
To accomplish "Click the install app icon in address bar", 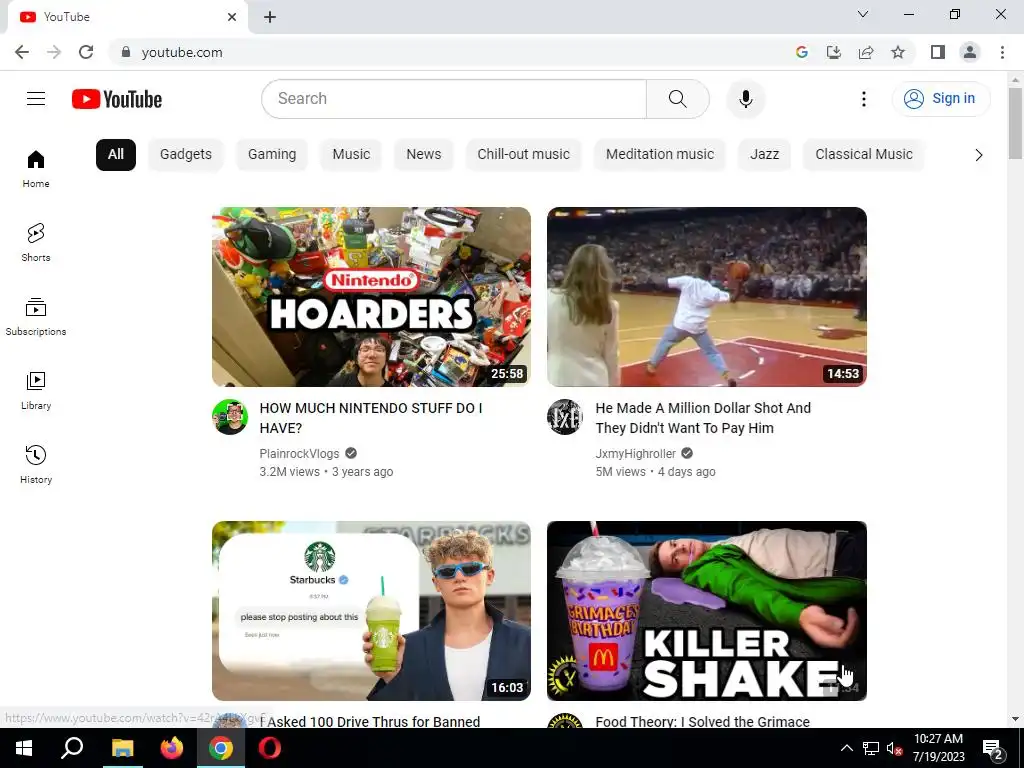I will click(x=834, y=52).
